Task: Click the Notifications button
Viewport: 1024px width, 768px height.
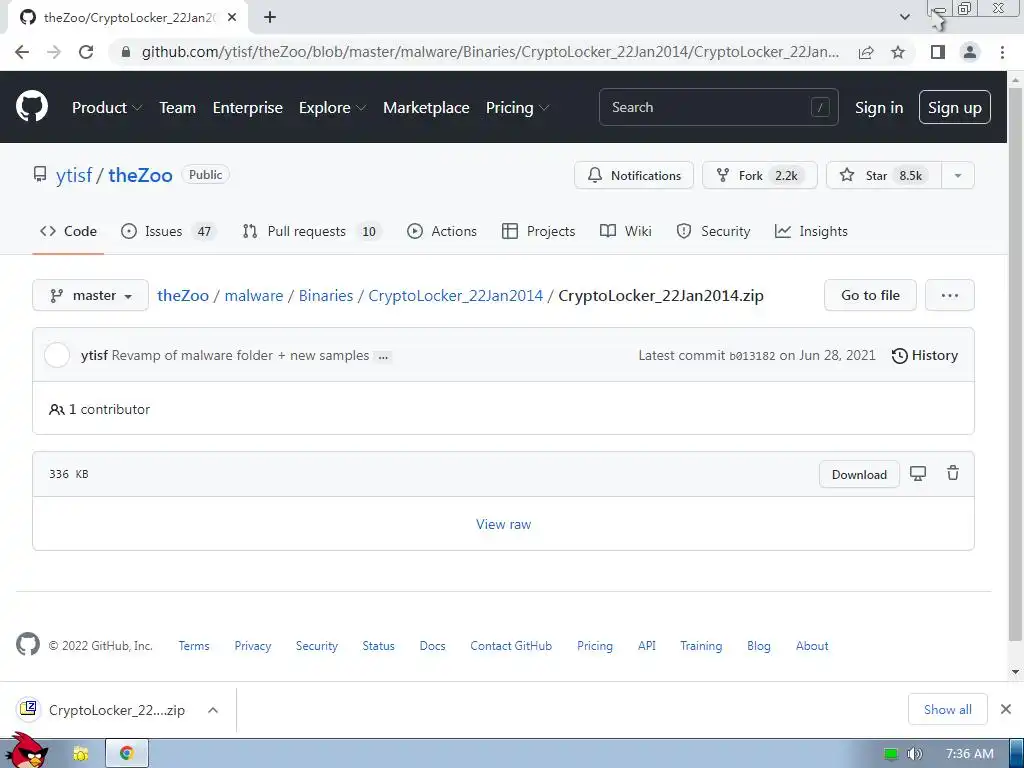Action: (633, 176)
